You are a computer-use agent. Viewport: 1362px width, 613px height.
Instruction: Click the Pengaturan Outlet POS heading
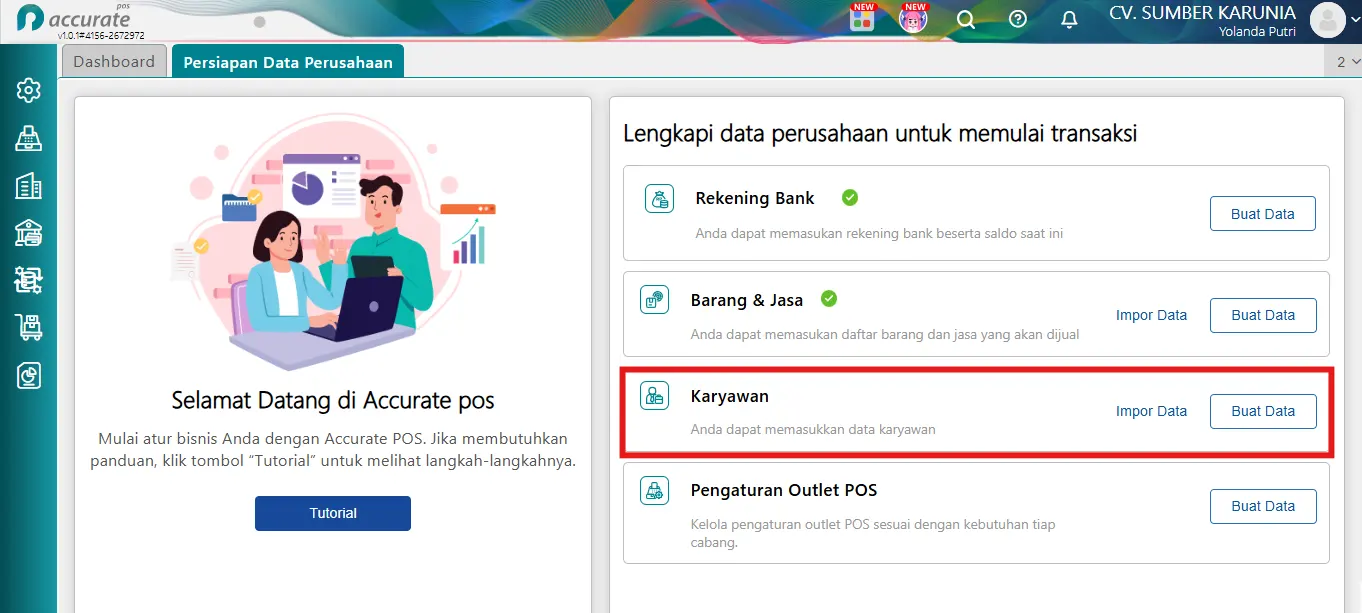(784, 491)
